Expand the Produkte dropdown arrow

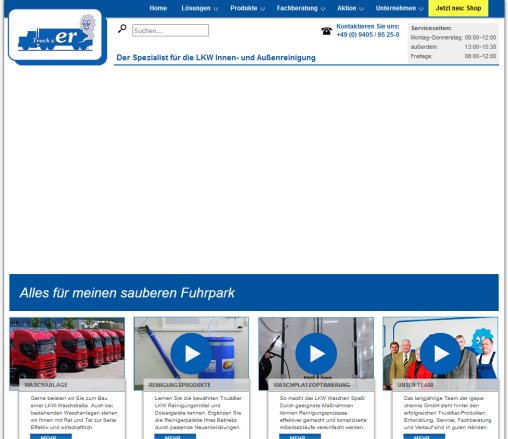[x=263, y=9]
